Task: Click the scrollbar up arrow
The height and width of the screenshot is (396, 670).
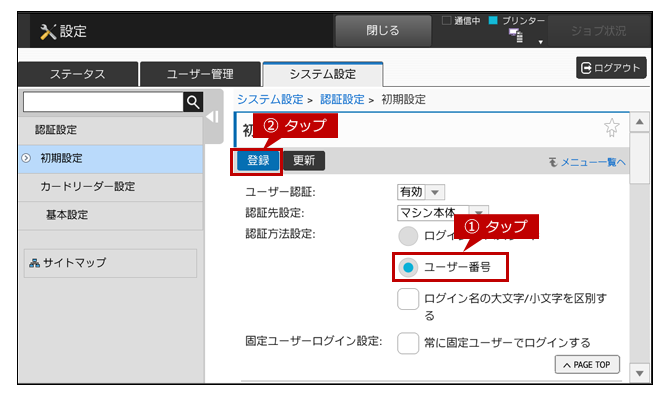Action: coord(639,122)
